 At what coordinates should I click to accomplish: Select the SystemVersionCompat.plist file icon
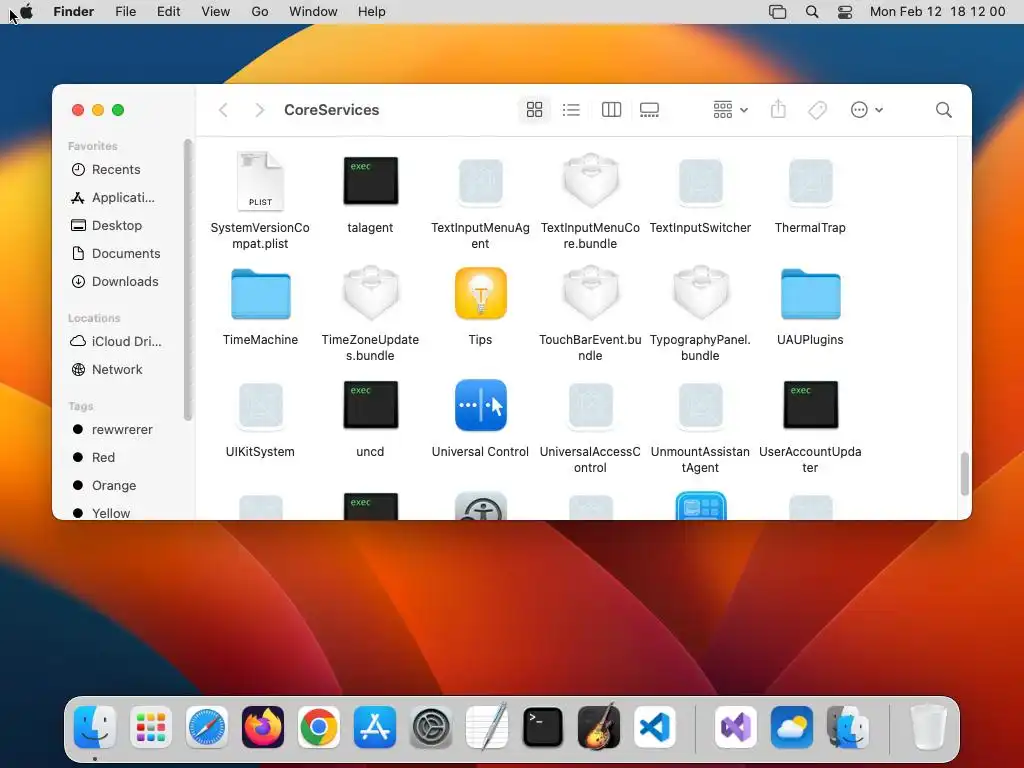point(260,181)
